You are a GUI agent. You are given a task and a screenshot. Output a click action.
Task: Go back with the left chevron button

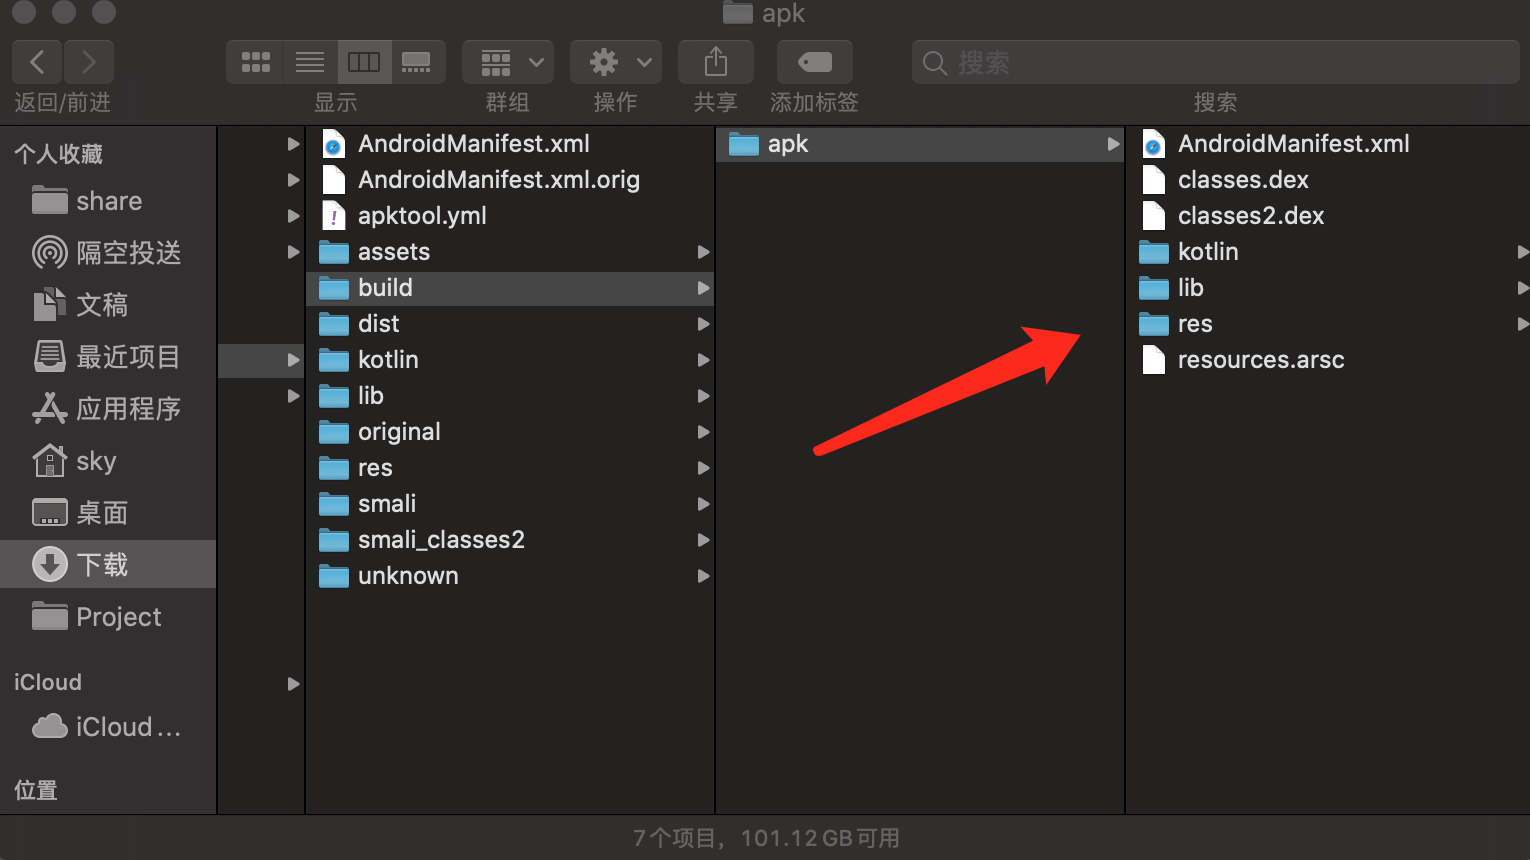pos(37,62)
